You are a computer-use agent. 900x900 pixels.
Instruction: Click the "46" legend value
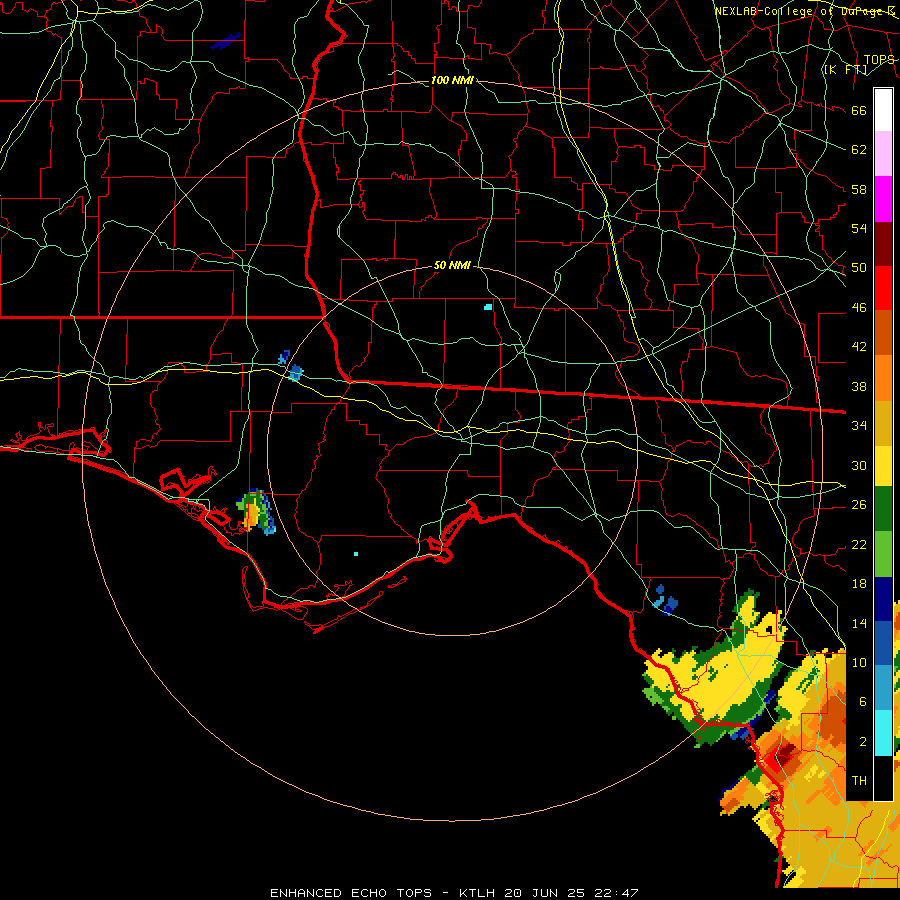859,308
